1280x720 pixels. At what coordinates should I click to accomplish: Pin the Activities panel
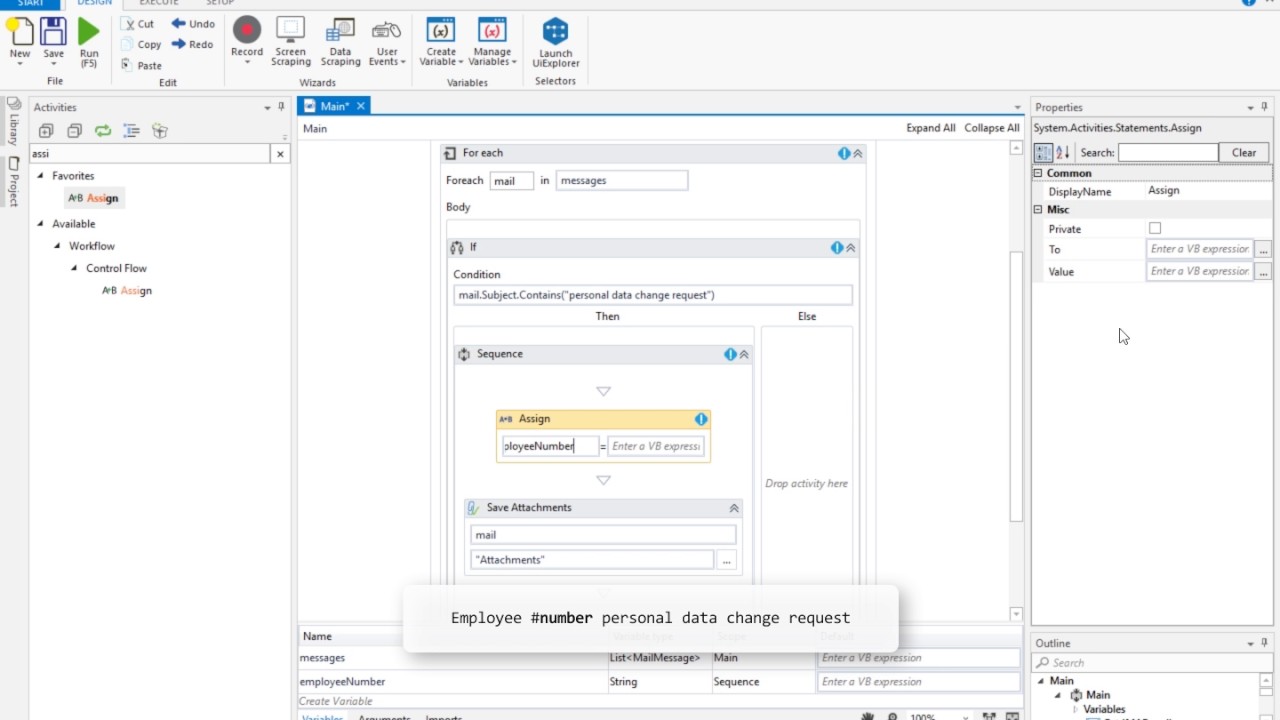[x=282, y=107]
